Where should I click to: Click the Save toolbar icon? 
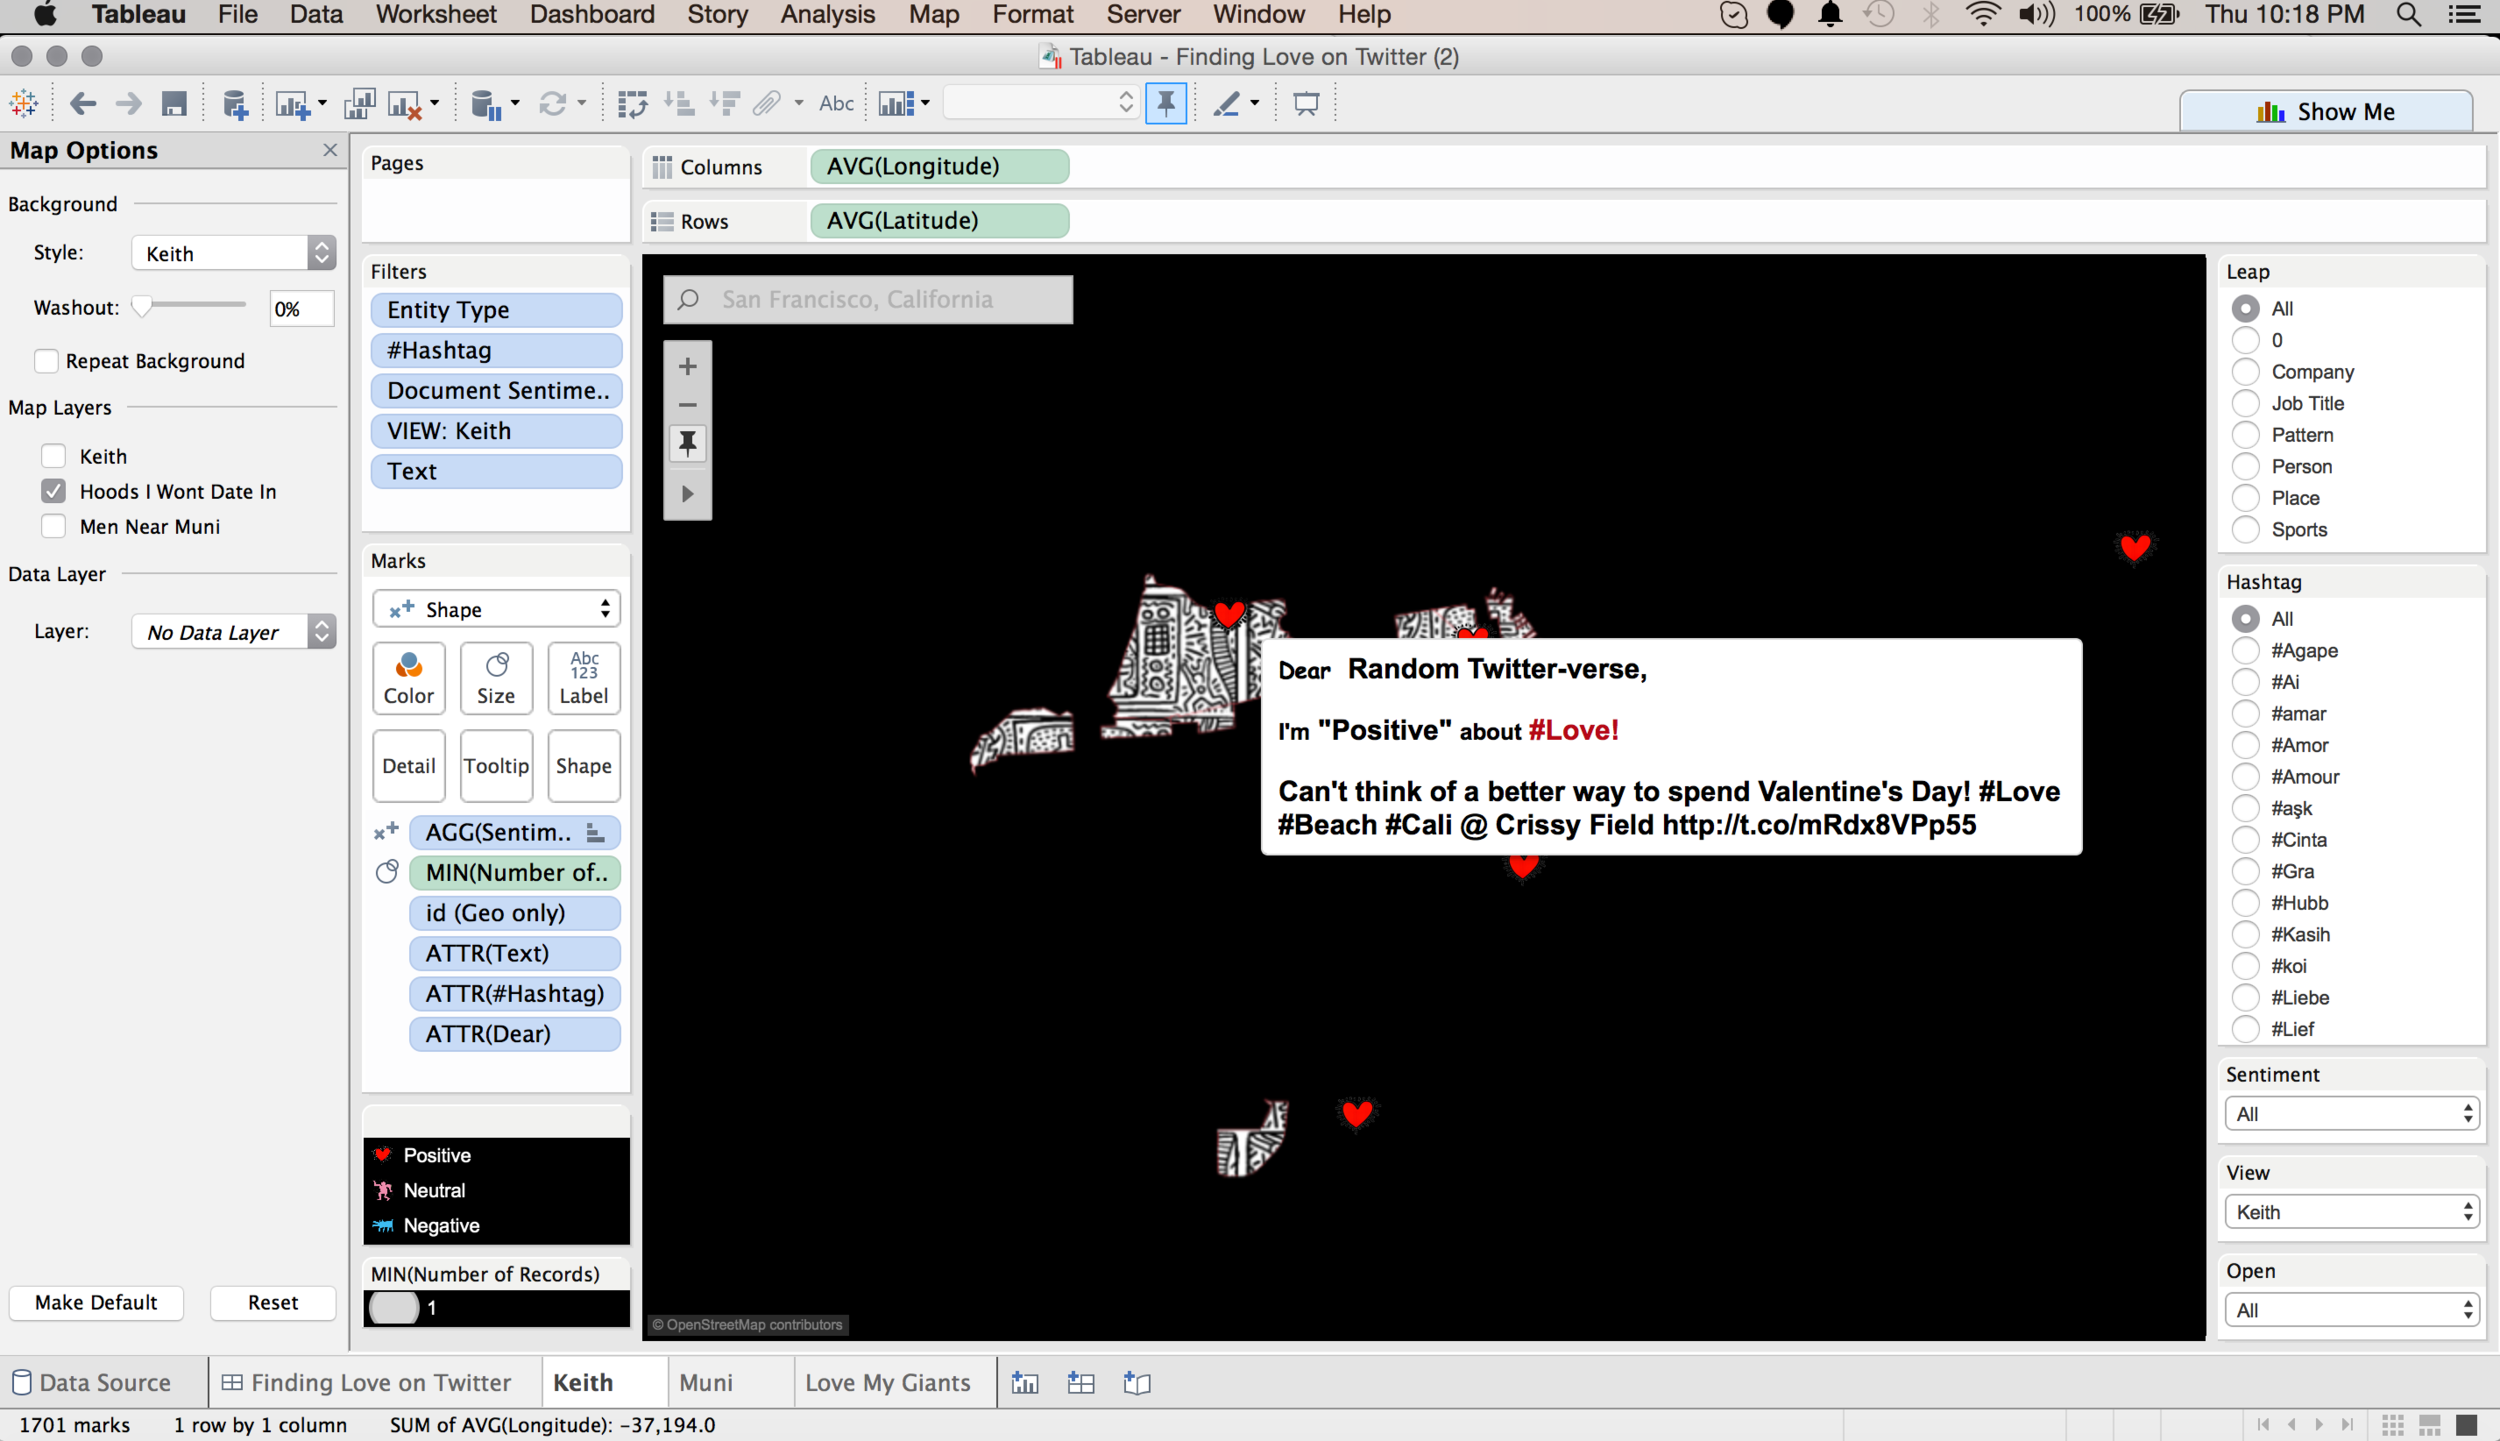tap(174, 104)
